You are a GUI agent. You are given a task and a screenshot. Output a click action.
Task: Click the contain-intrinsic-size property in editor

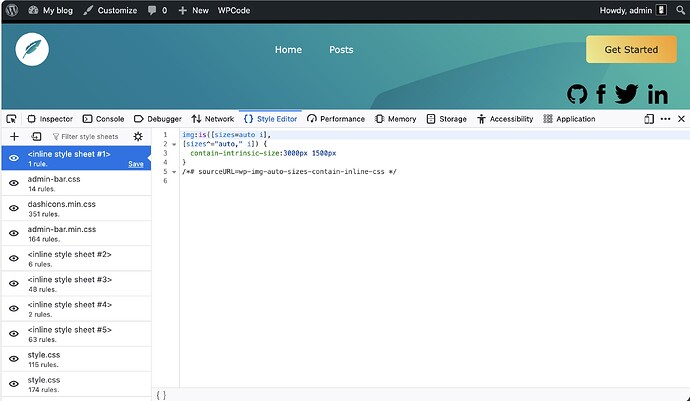point(235,153)
